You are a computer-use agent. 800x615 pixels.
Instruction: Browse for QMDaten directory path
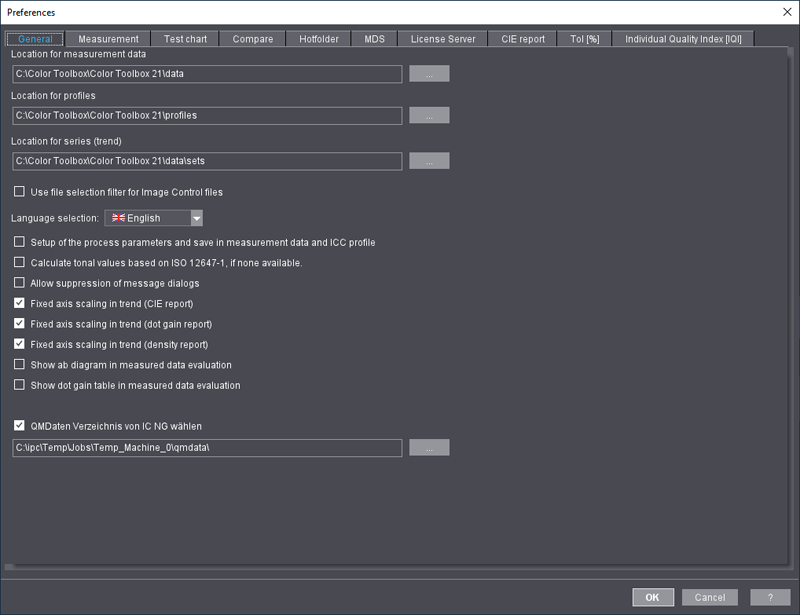[x=429, y=448]
